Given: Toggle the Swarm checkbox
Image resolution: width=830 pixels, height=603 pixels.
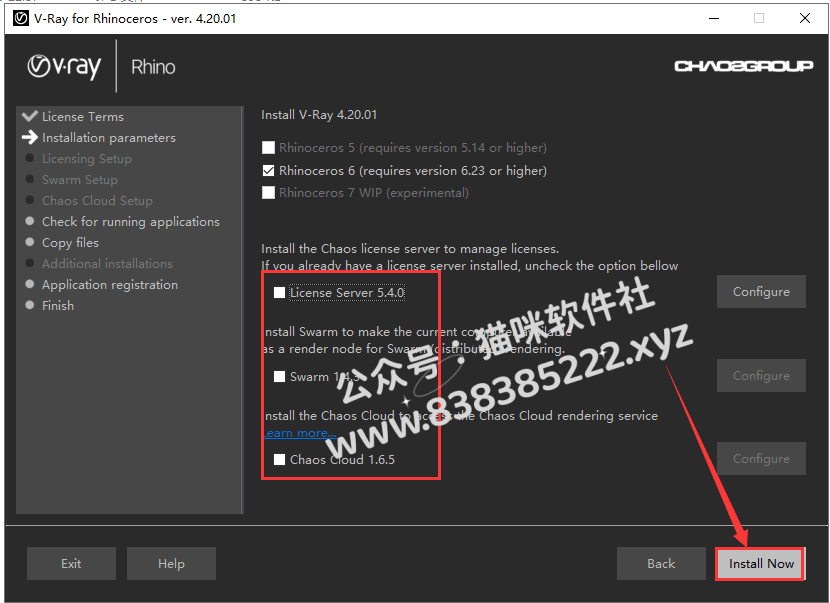Looking at the screenshot, I should click(279, 376).
